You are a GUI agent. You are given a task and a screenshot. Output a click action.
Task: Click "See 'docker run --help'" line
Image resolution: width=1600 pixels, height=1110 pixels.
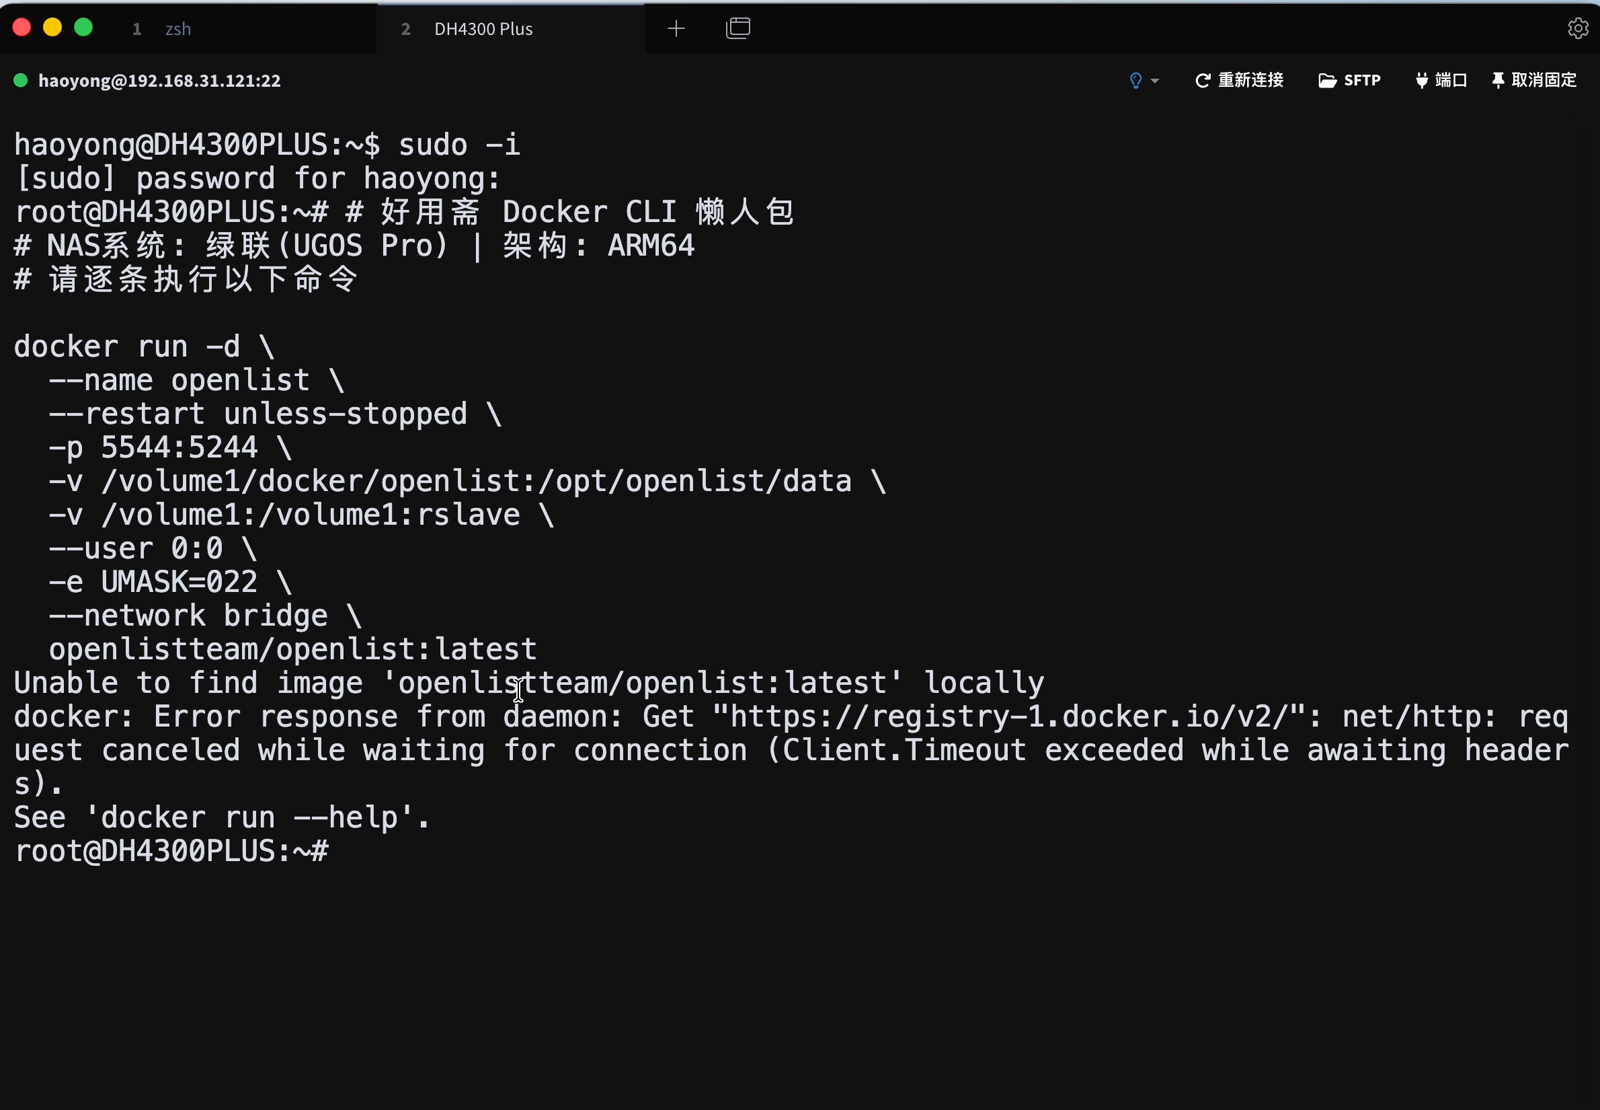click(x=222, y=817)
